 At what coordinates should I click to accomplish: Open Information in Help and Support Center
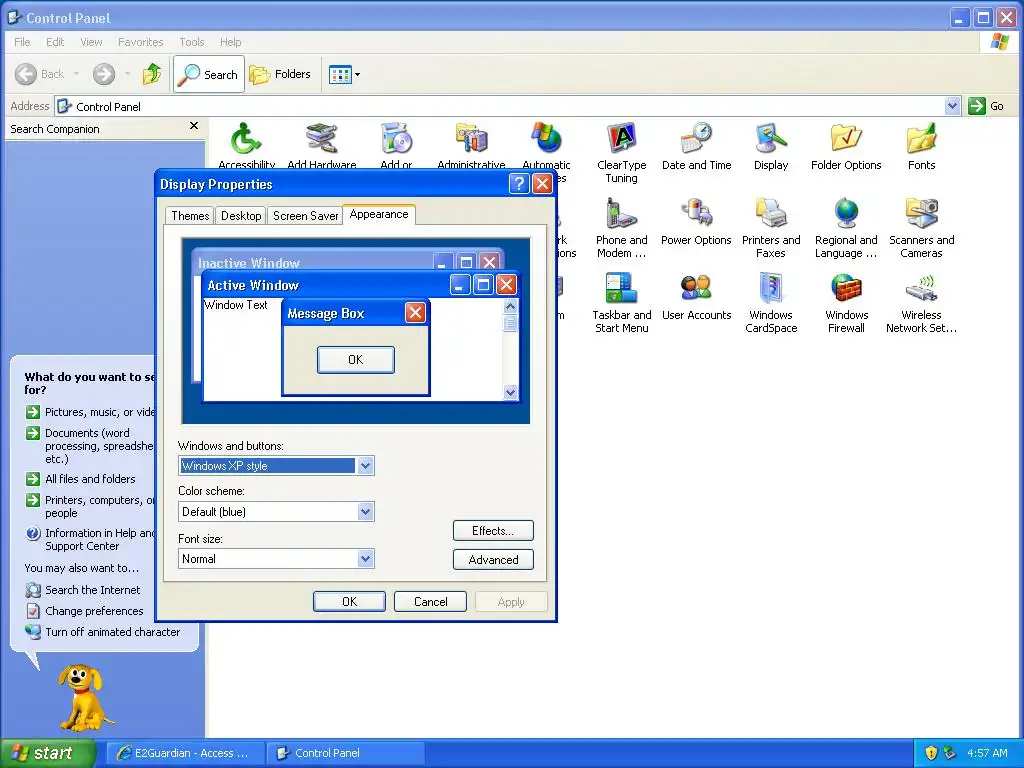coord(90,539)
